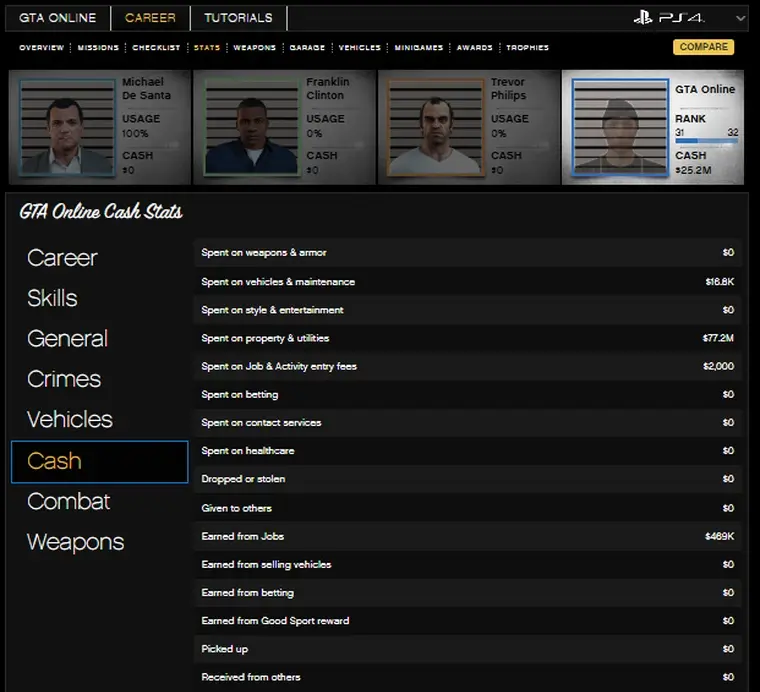Go to the Weapons submenu link

click(x=254, y=48)
